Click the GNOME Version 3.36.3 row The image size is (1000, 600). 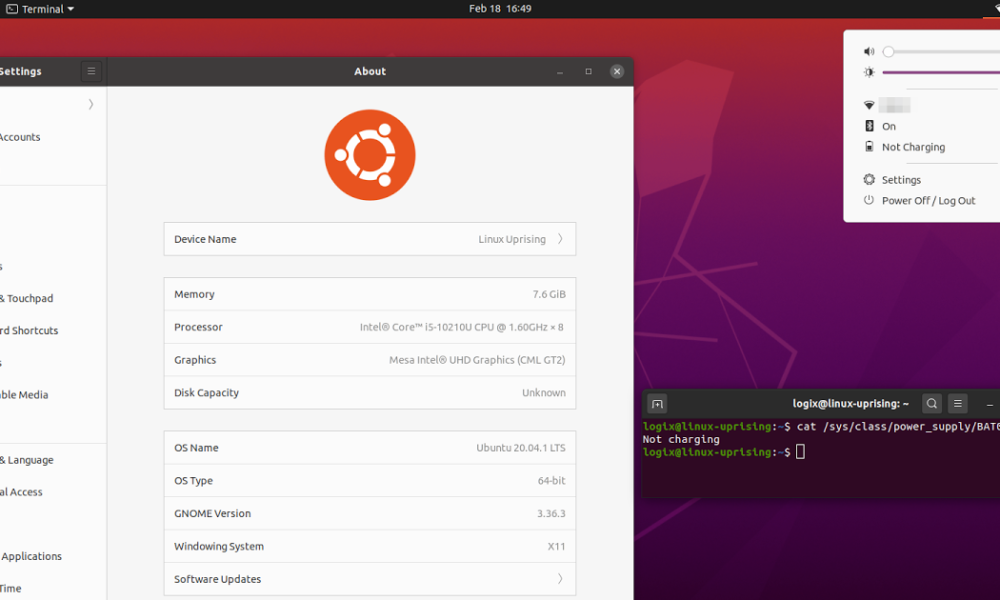click(x=370, y=513)
